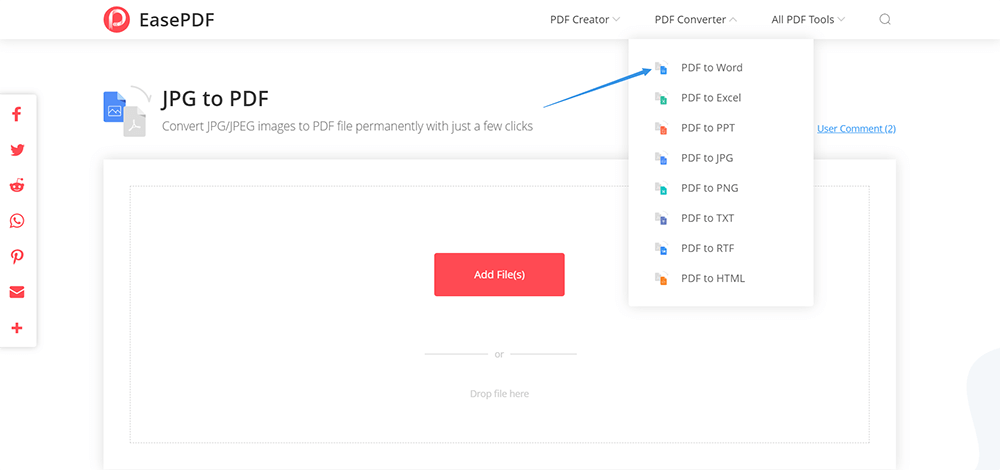Share page via Pinterest icon
This screenshot has width=1000, height=470.
click(17, 257)
